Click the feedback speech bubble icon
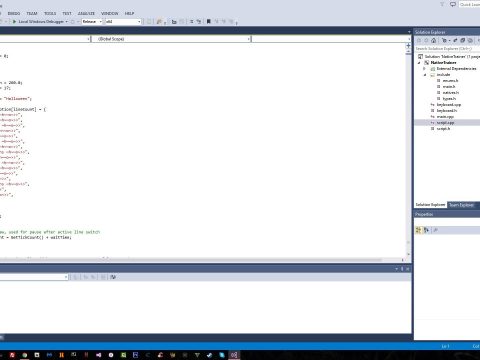This screenshot has width=480, height=360. point(453,4)
